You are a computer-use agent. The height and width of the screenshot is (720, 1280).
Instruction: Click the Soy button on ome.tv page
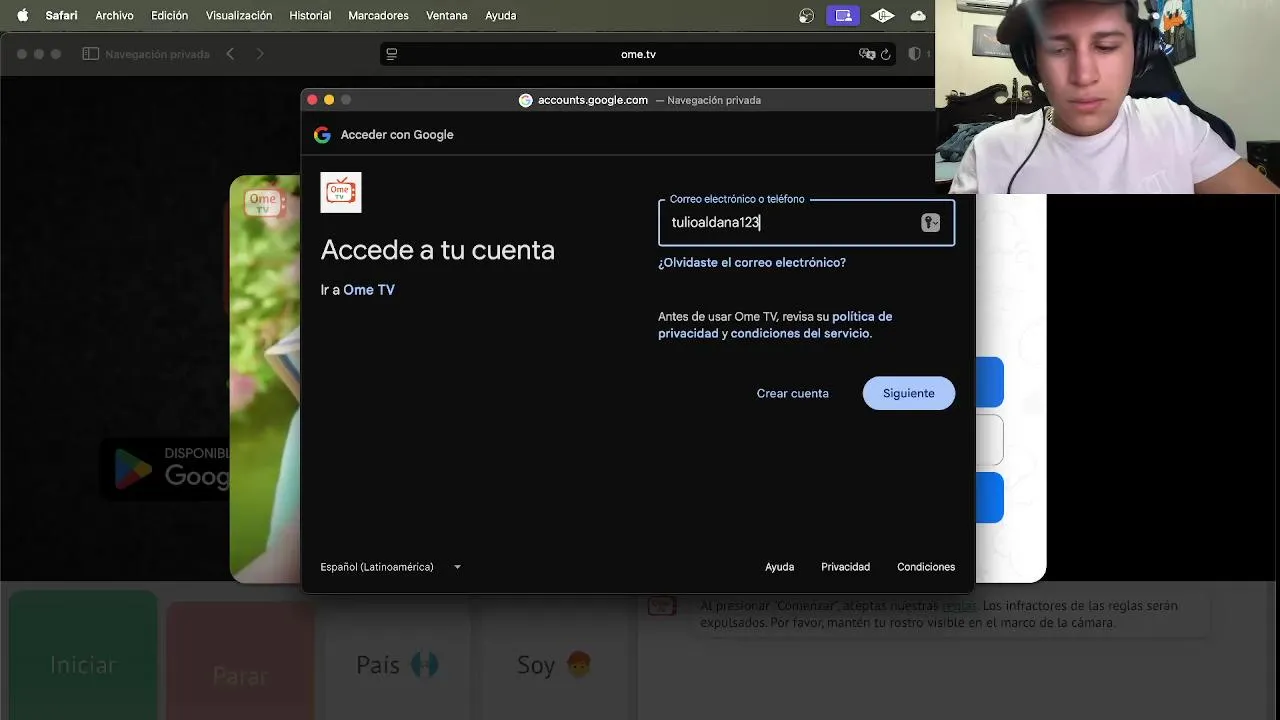click(x=553, y=660)
